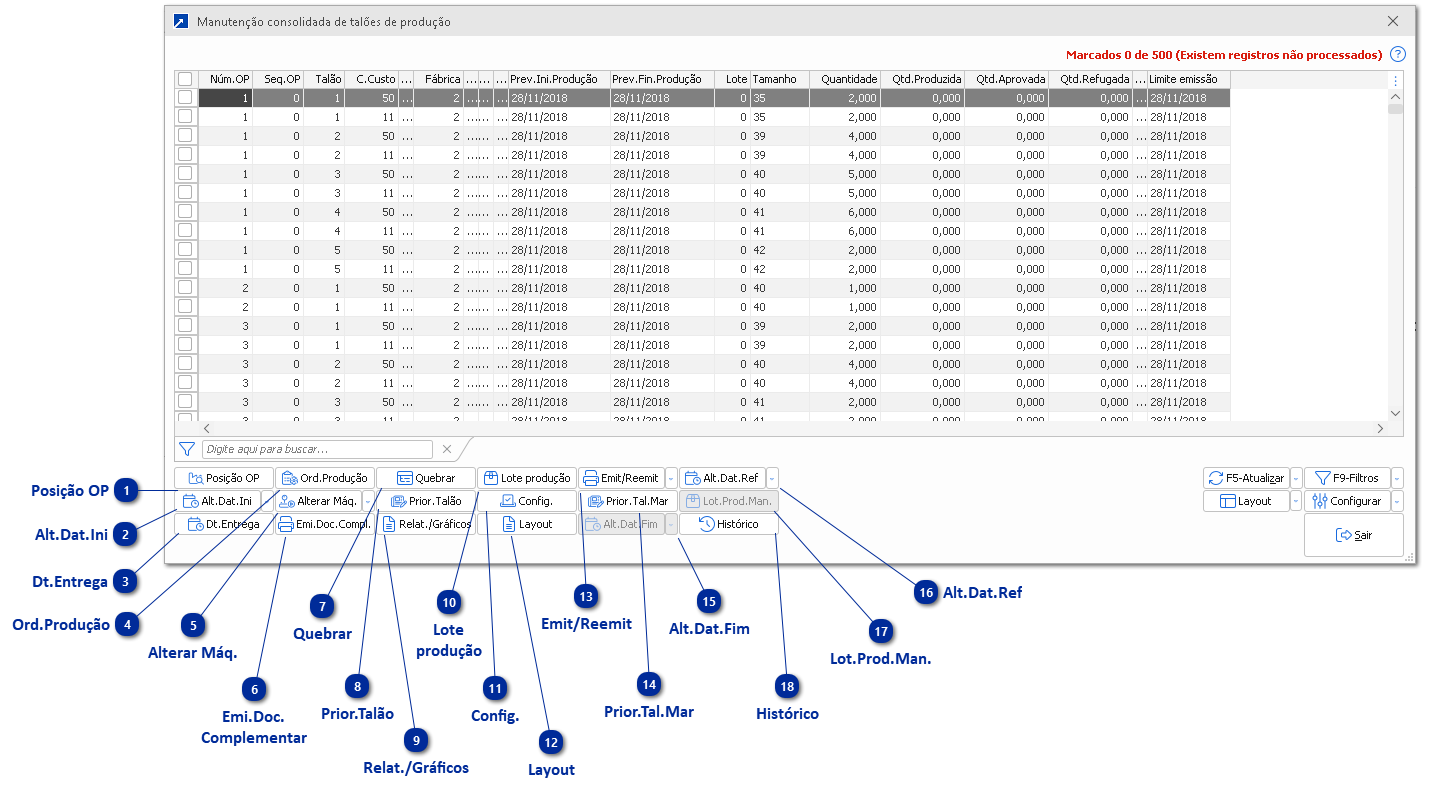Screen dimensions: 1439x796
Task: Open the dropdown arrow next to F9-Filtros
Action: pyautogui.click(x=1397, y=478)
